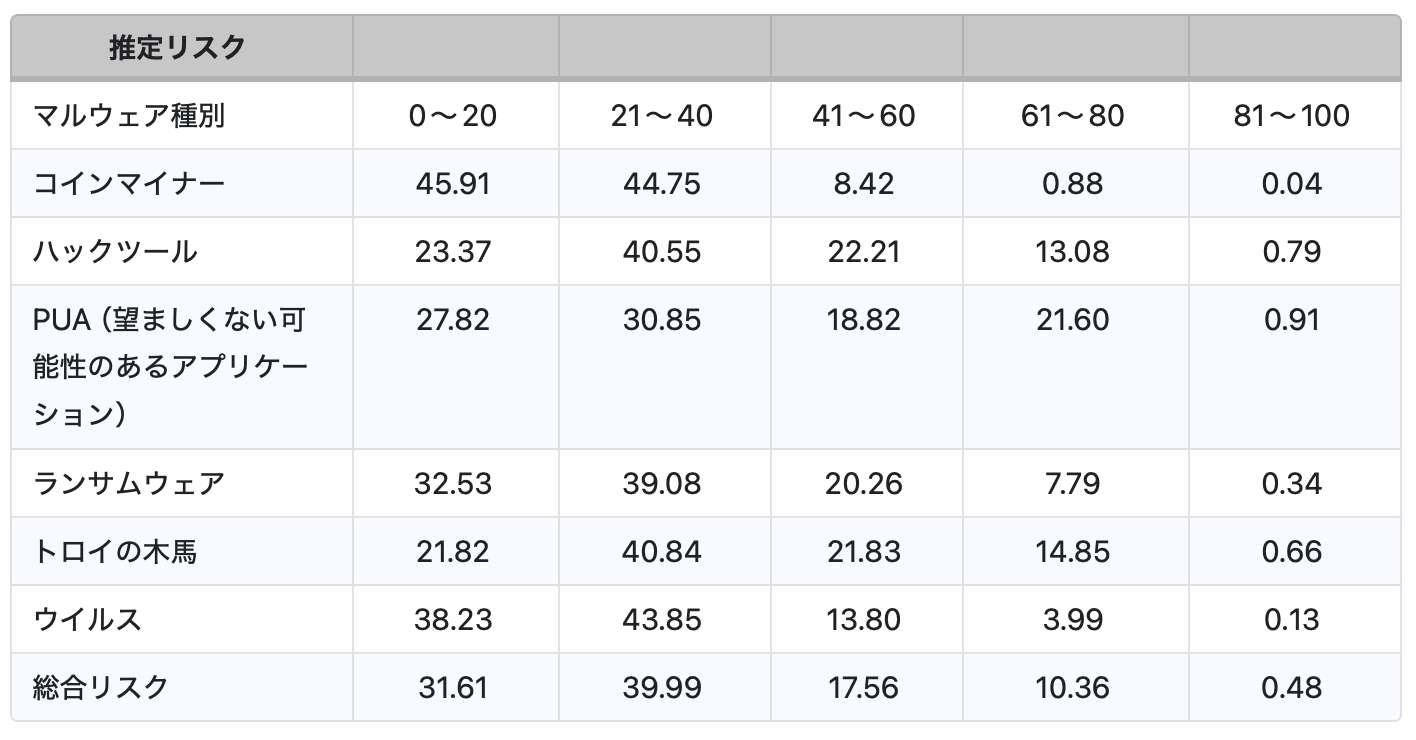Click the PUA row label cell
1416x740 pixels.
[170, 367]
